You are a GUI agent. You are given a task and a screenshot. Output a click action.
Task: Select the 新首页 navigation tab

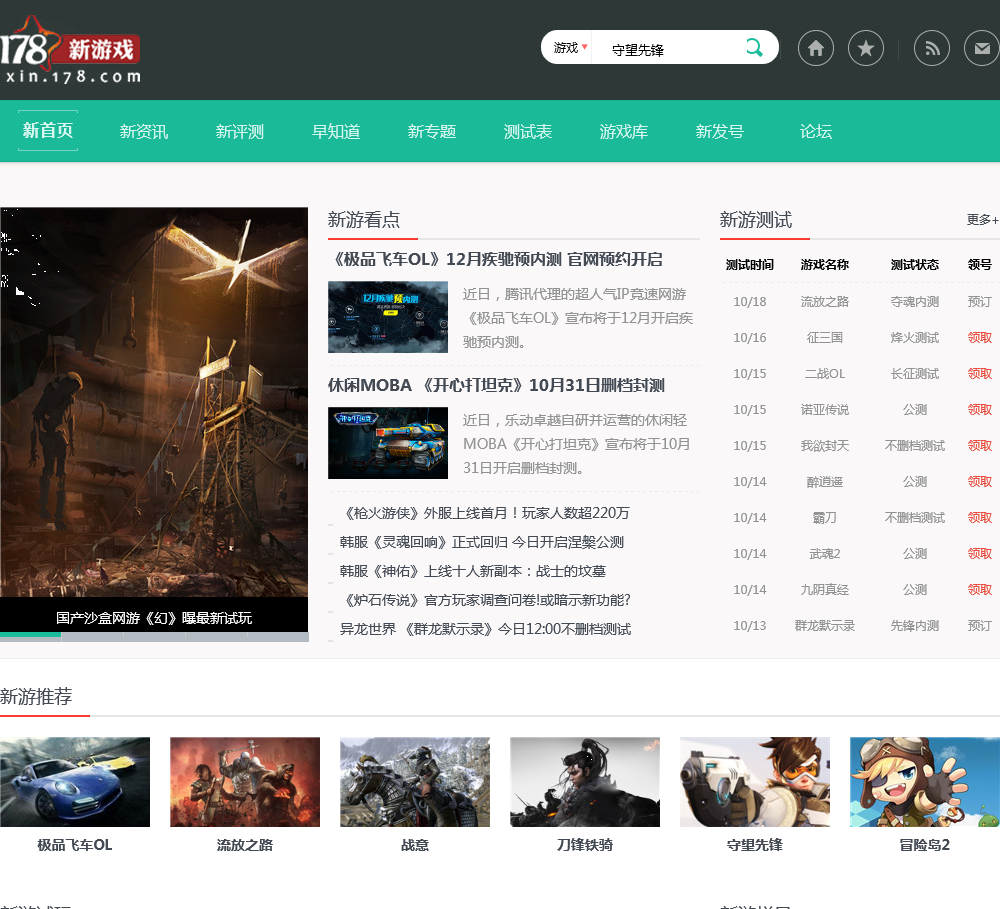48,131
